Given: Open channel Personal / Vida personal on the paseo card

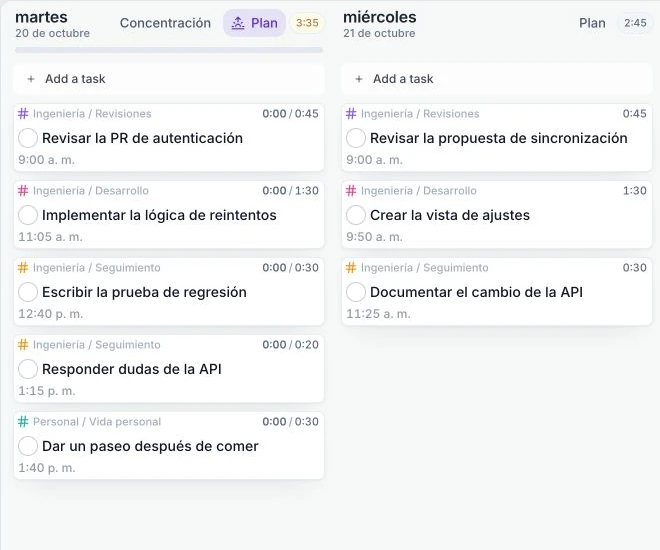Looking at the screenshot, I should tap(97, 422).
